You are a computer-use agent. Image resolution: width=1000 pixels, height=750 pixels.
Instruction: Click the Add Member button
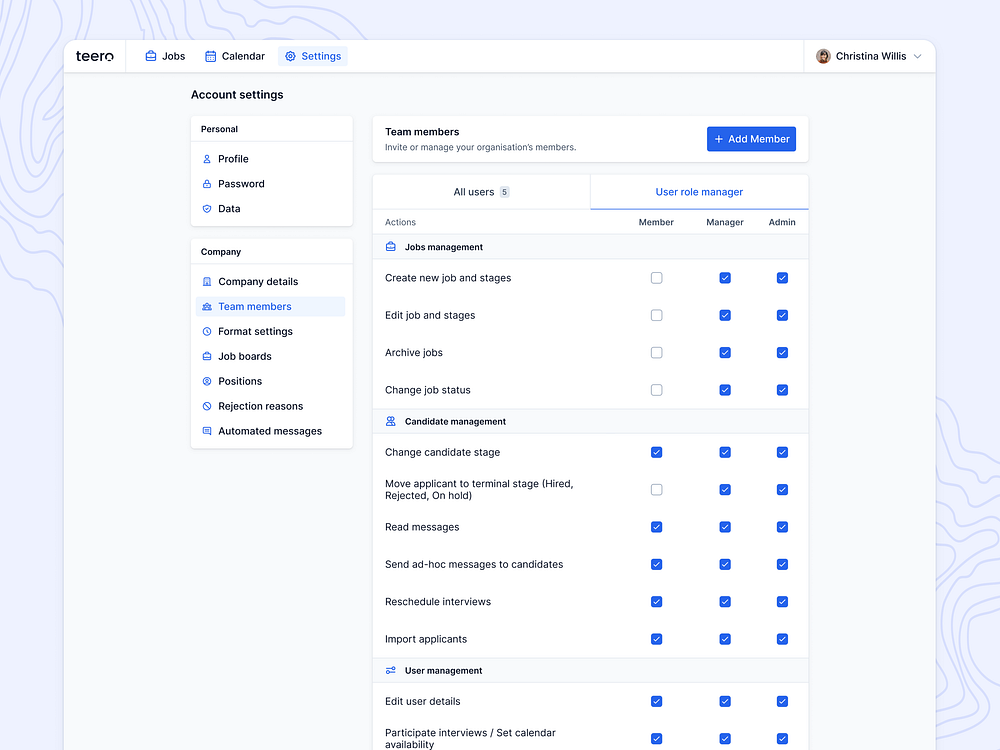[751, 139]
